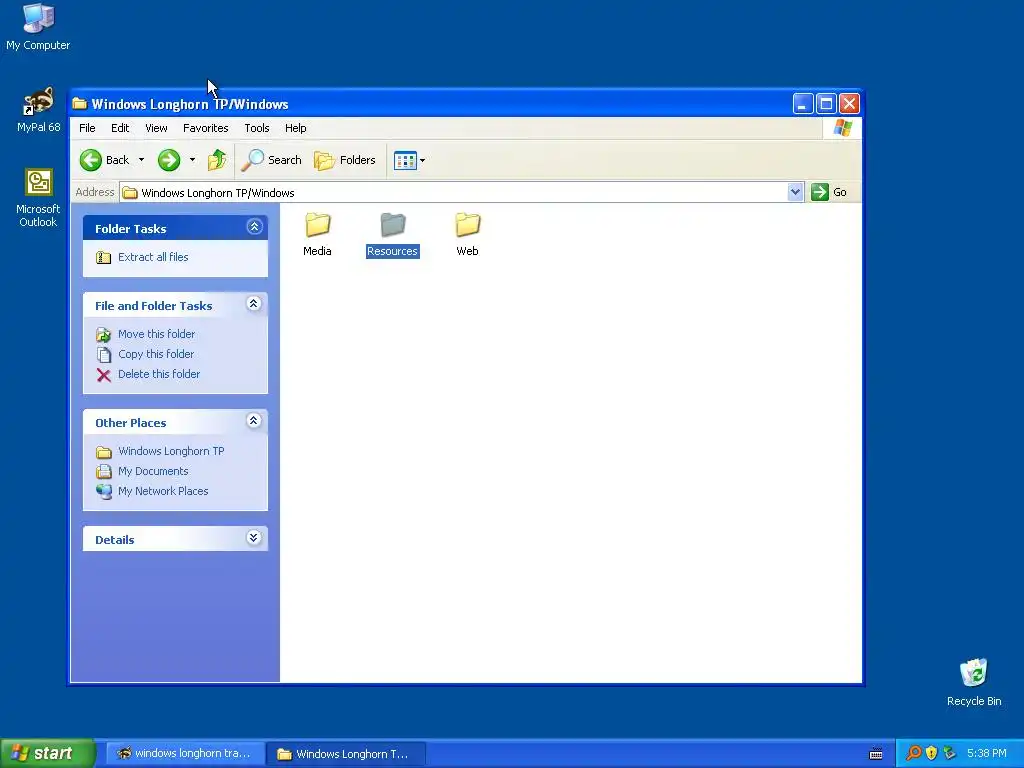This screenshot has height=768, width=1024.
Task: Collapse the File and Folder Tasks panel
Action: click(254, 304)
